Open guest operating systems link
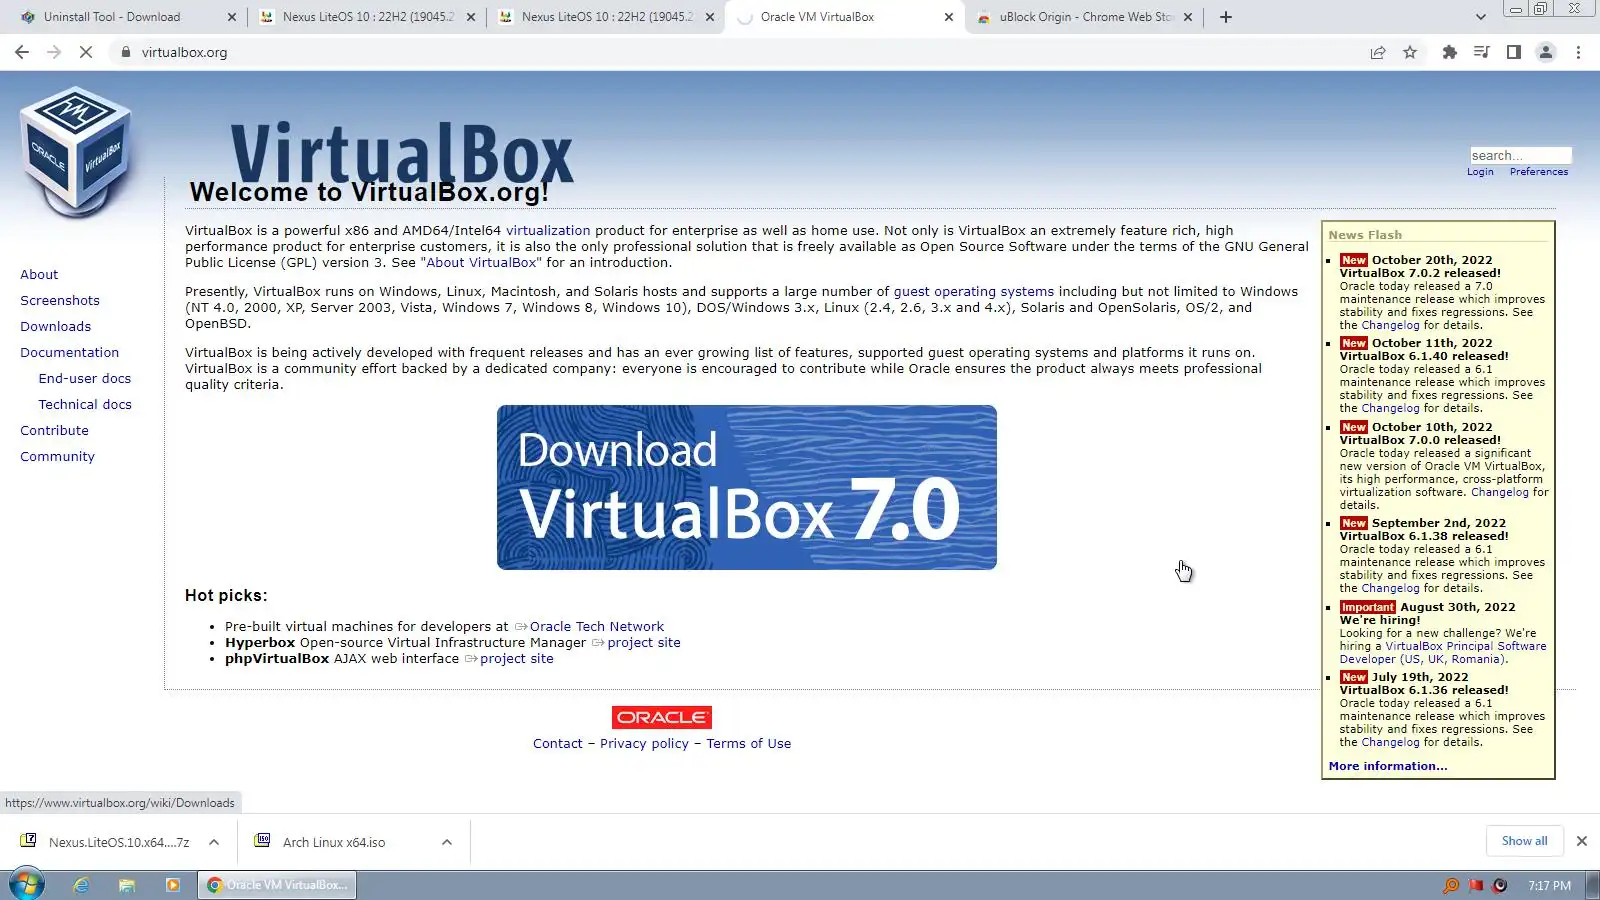Viewport: 1600px width, 900px height. coord(974,291)
